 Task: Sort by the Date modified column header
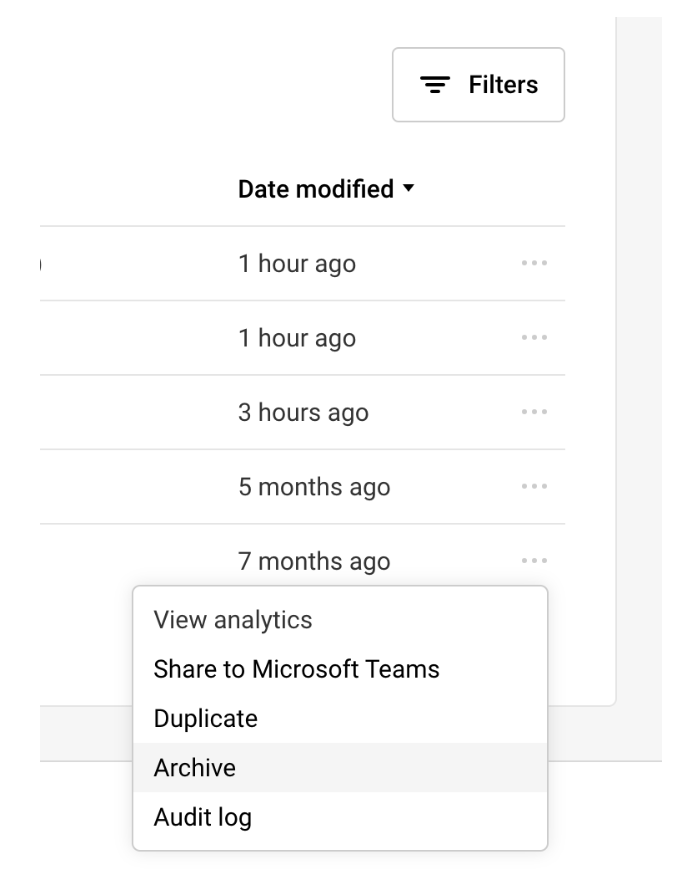coord(315,188)
